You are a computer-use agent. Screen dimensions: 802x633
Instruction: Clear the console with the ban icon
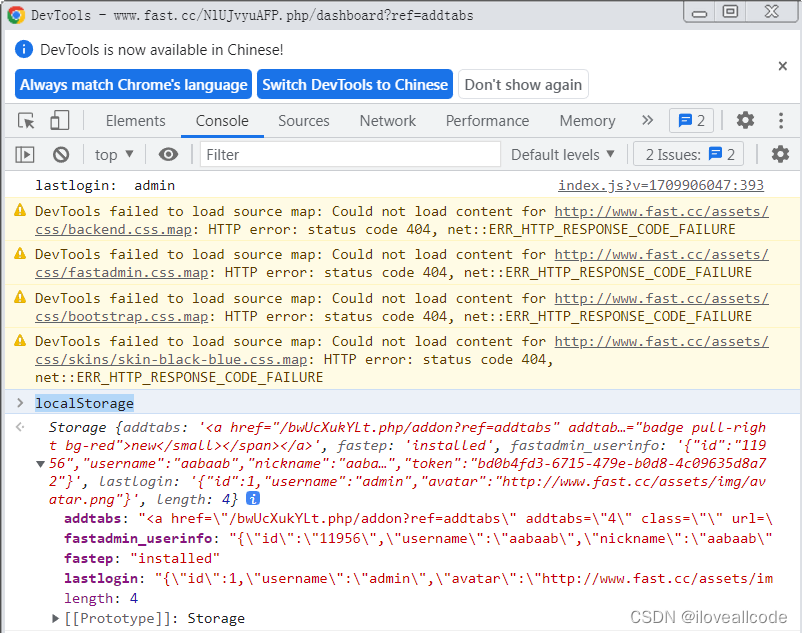pyautogui.click(x=61, y=154)
